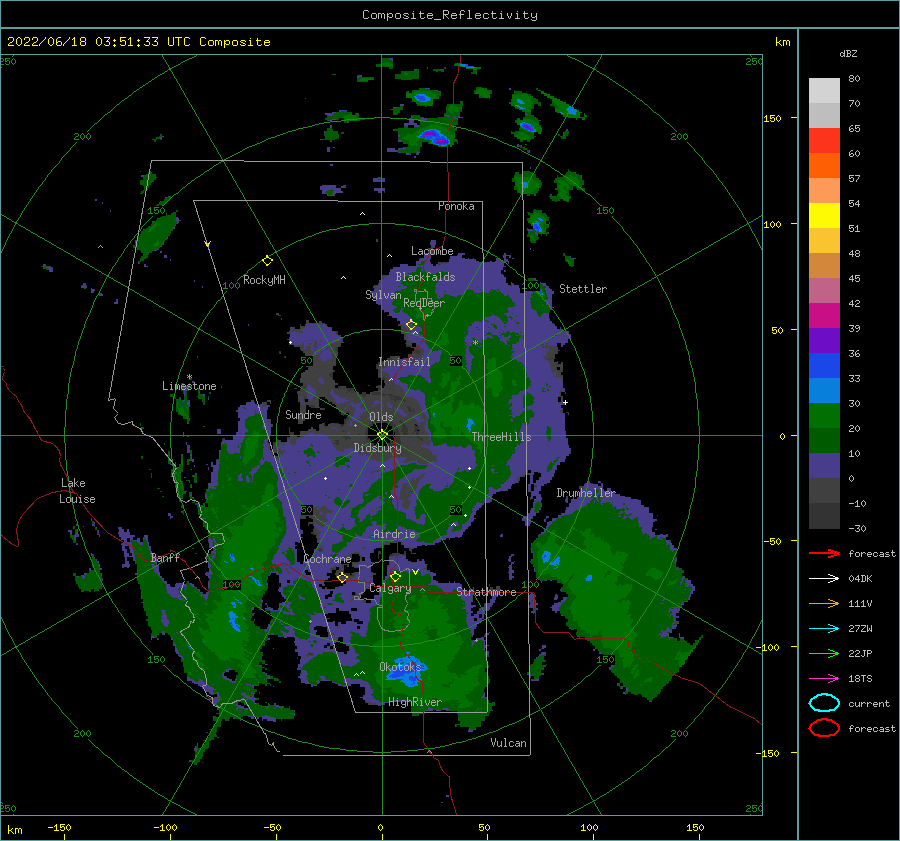Screen dimensions: 900x841
Task: Click the 54 dBZ yellow swatch
Action: coord(824,215)
